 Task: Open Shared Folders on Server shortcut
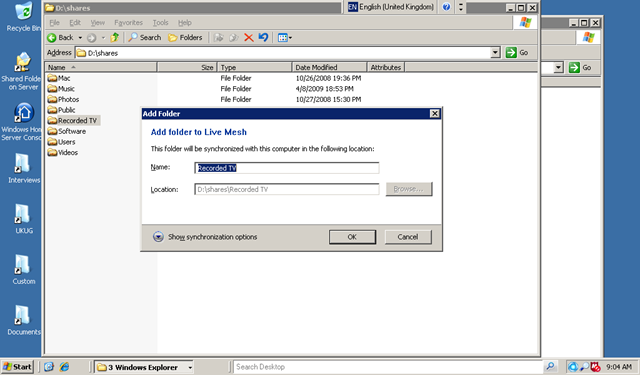21,71
